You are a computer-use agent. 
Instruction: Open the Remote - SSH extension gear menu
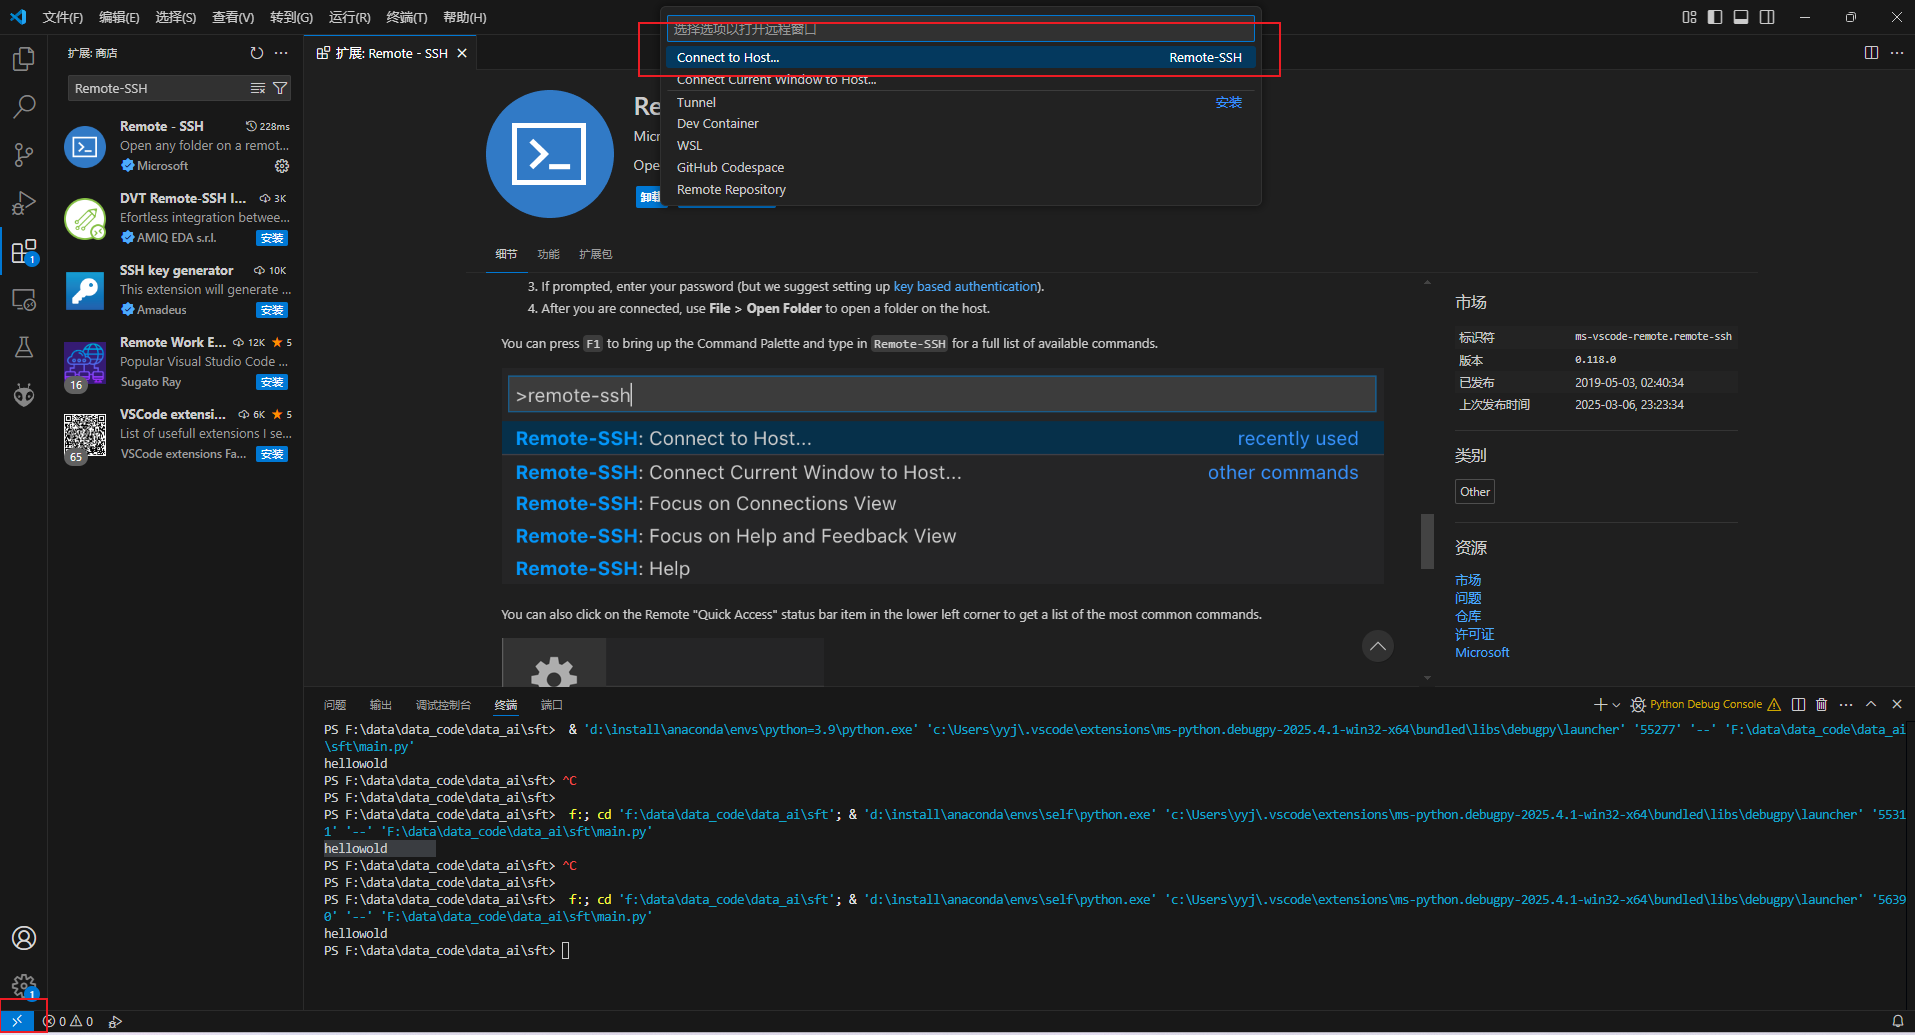click(x=282, y=166)
